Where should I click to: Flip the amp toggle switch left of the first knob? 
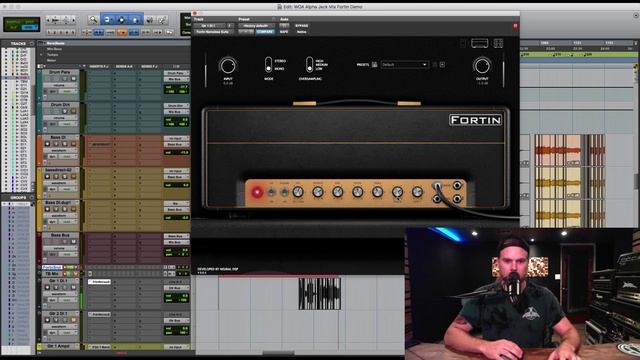click(x=284, y=192)
